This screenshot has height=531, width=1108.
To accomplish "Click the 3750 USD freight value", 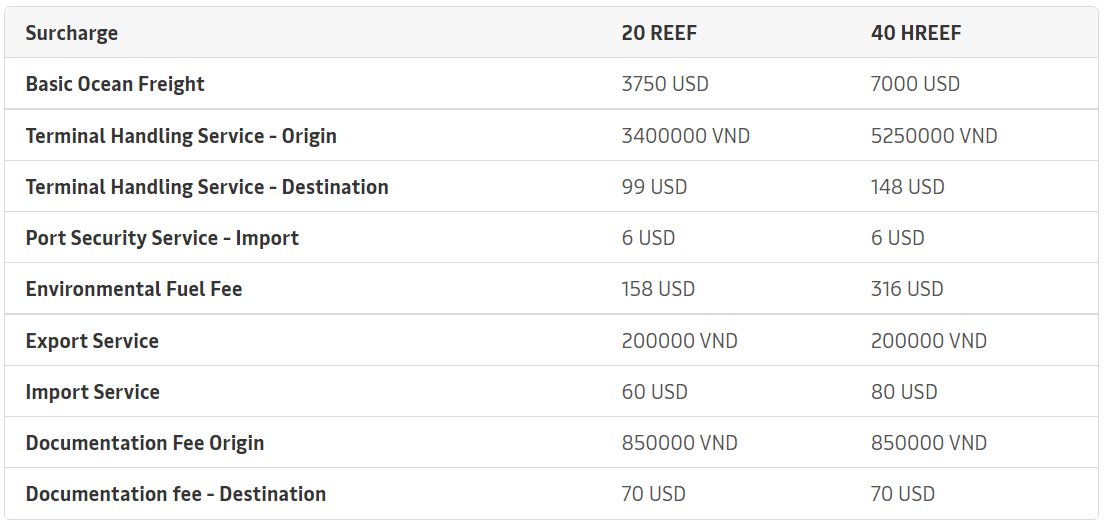I will 665,84.
